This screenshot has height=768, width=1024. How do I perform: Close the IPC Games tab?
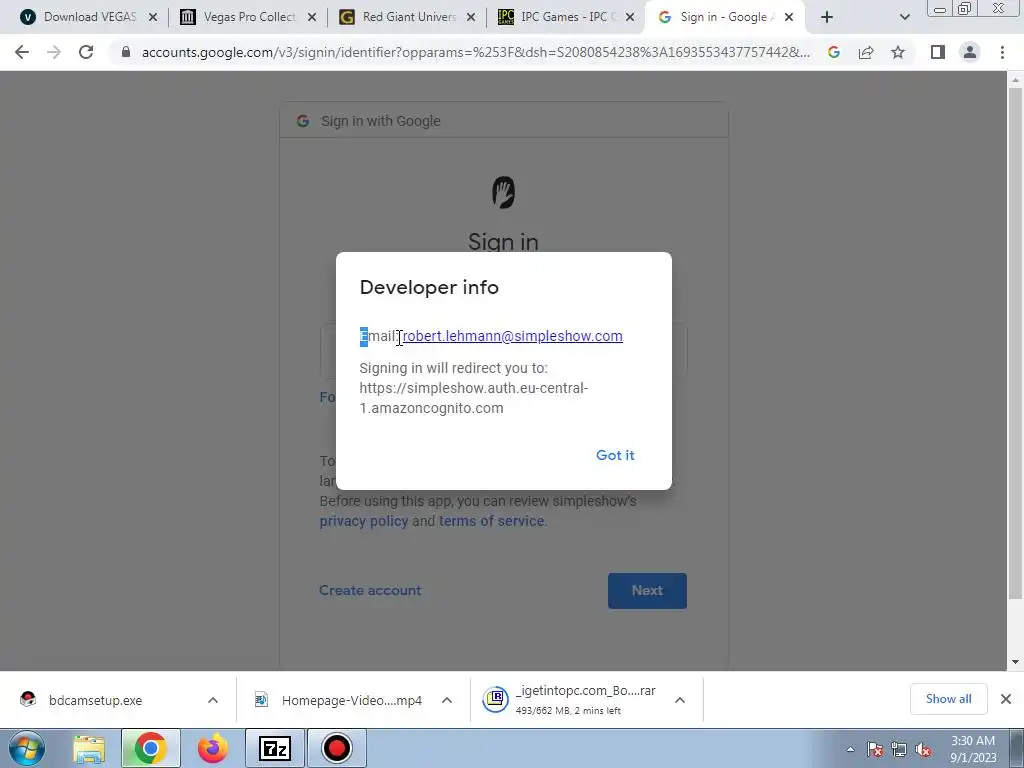(x=630, y=18)
